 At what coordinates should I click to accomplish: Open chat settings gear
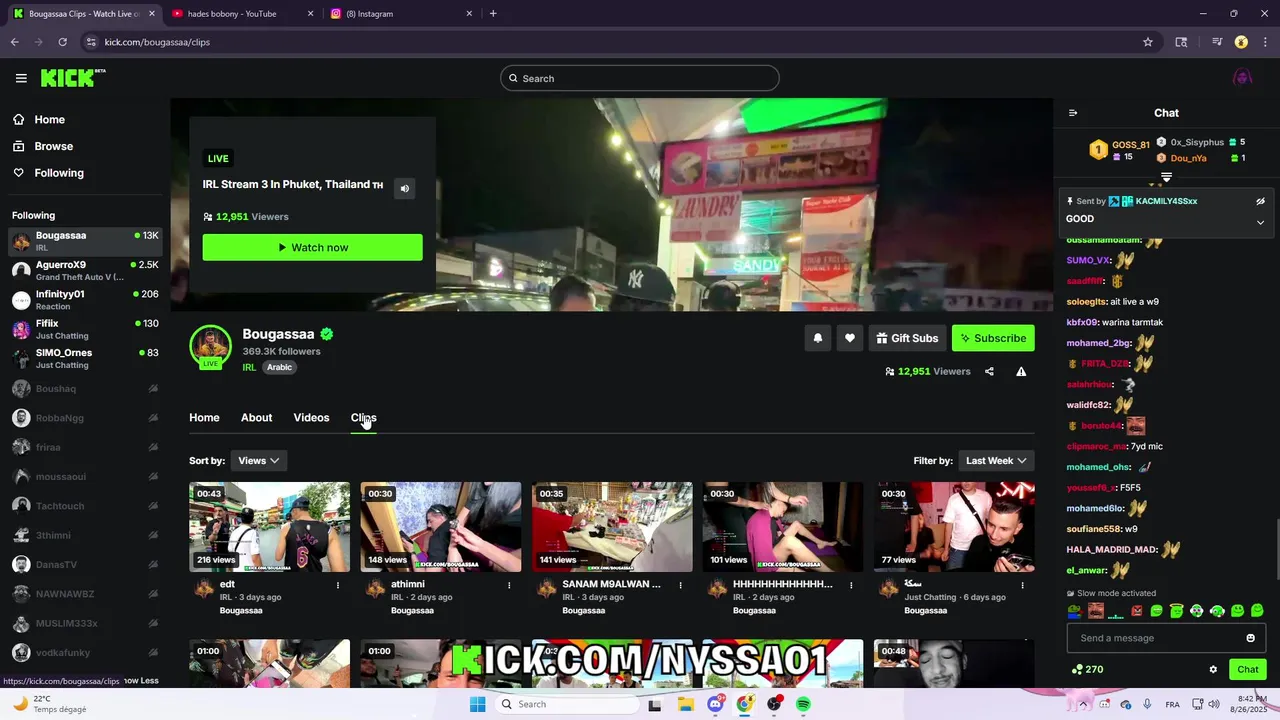click(x=1213, y=670)
